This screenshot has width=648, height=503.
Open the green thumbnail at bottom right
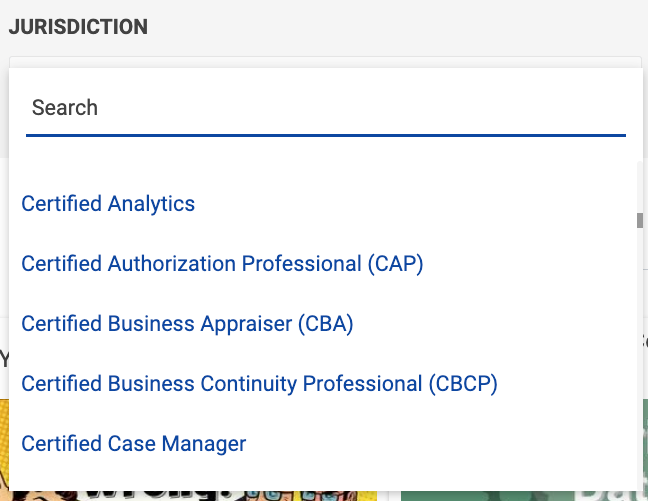[520, 495]
